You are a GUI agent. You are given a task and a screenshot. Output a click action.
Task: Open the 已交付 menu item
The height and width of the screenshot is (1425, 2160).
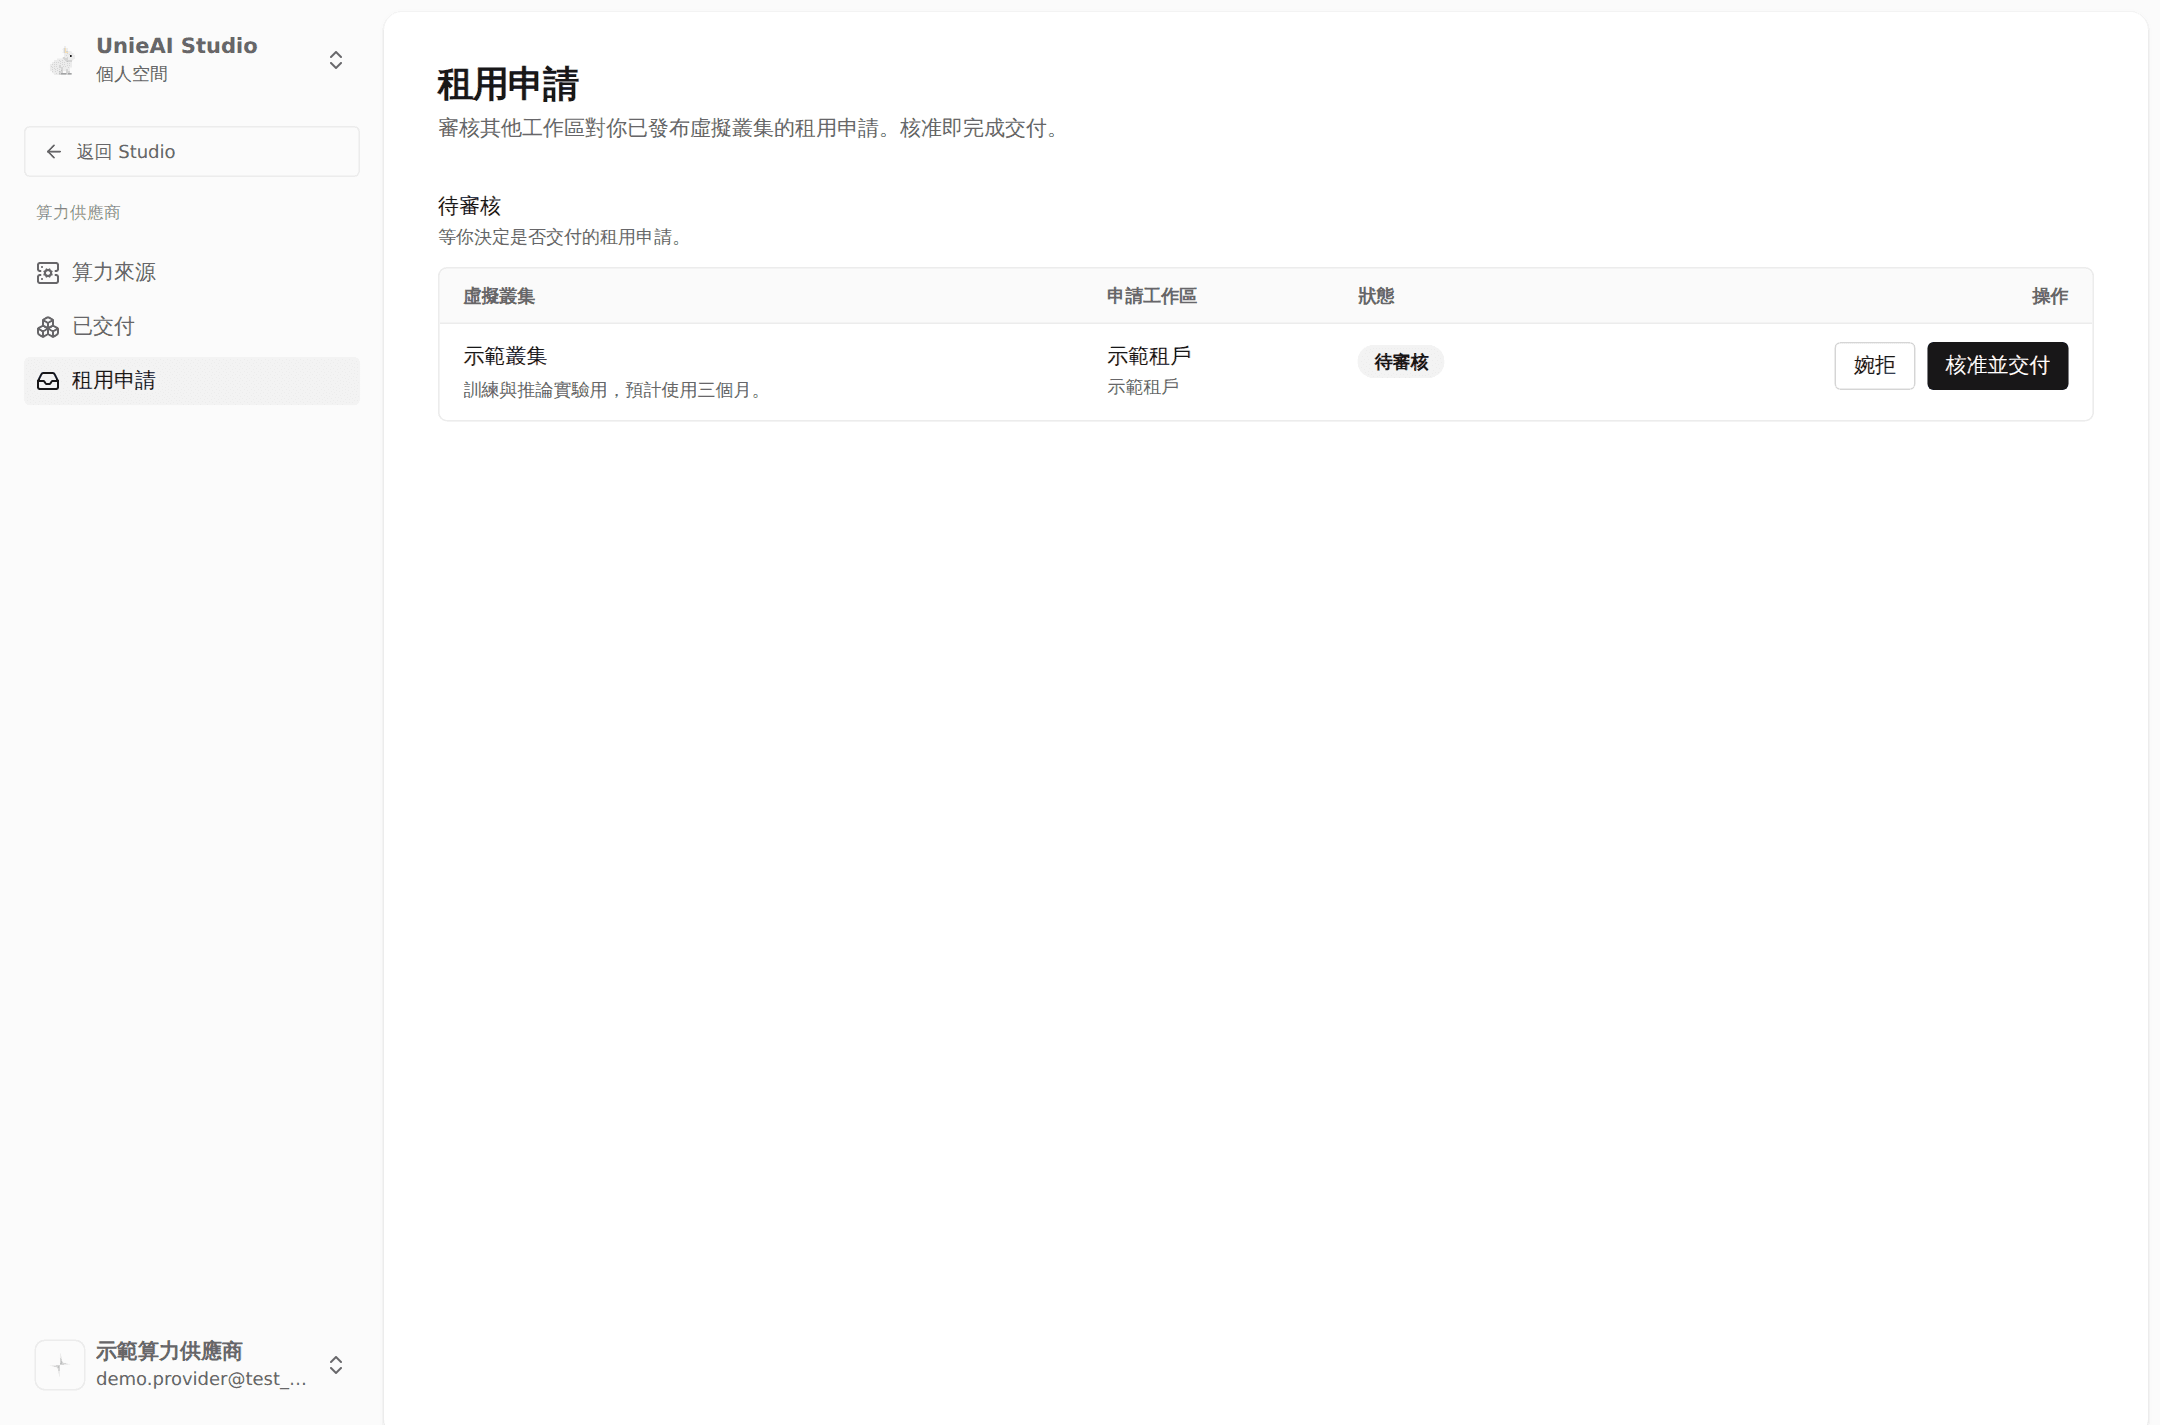192,327
